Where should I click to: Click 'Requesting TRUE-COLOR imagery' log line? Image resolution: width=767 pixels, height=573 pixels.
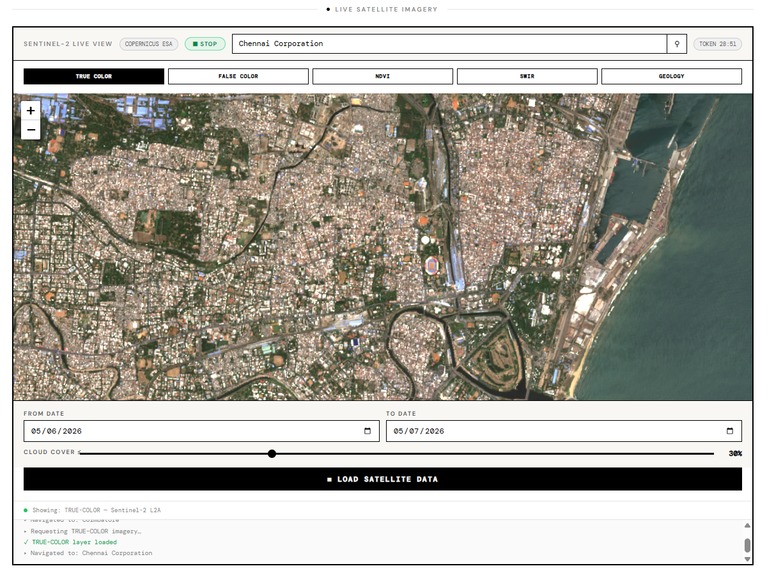[x=83, y=531]
